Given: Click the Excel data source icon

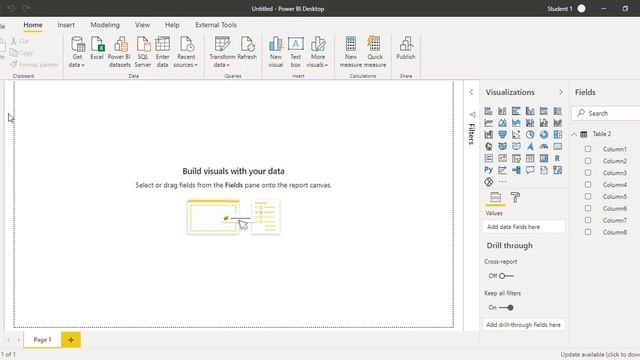Looking at the screenshot, I should (97, 48).
